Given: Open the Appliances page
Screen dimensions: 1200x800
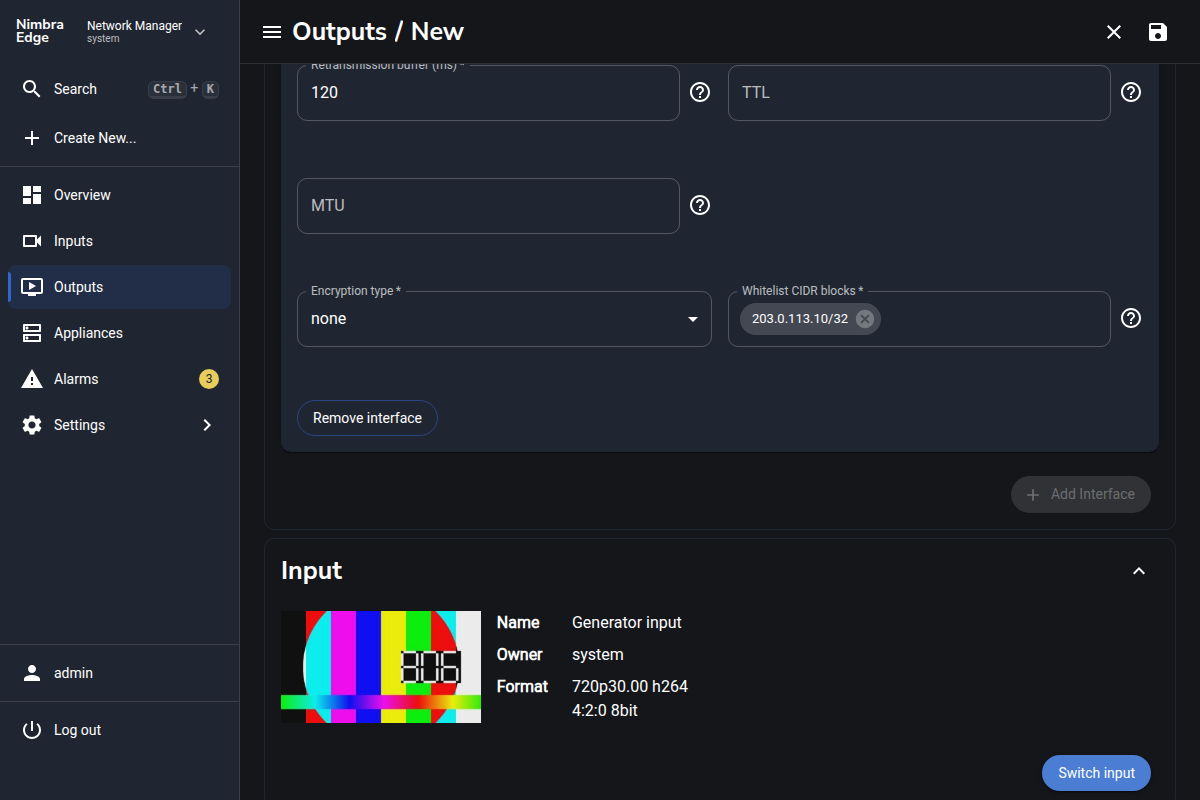Looking at the screenshot, I should 120,333.
